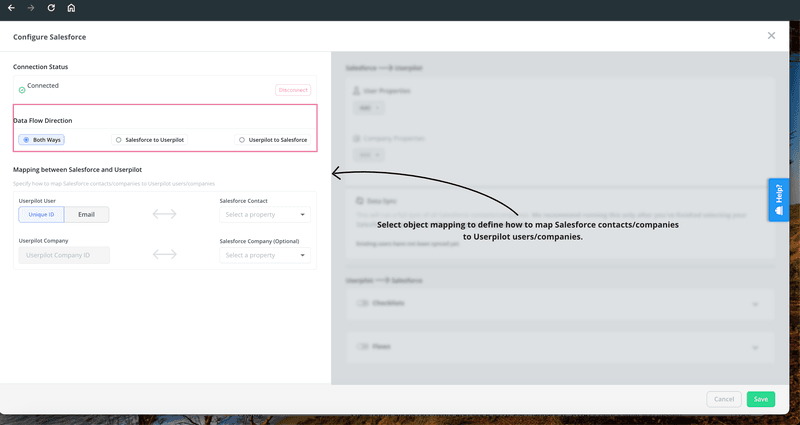Expand the Checklists section chevron
Viewport: 800px width, 425px height.
tap(755, 304)
